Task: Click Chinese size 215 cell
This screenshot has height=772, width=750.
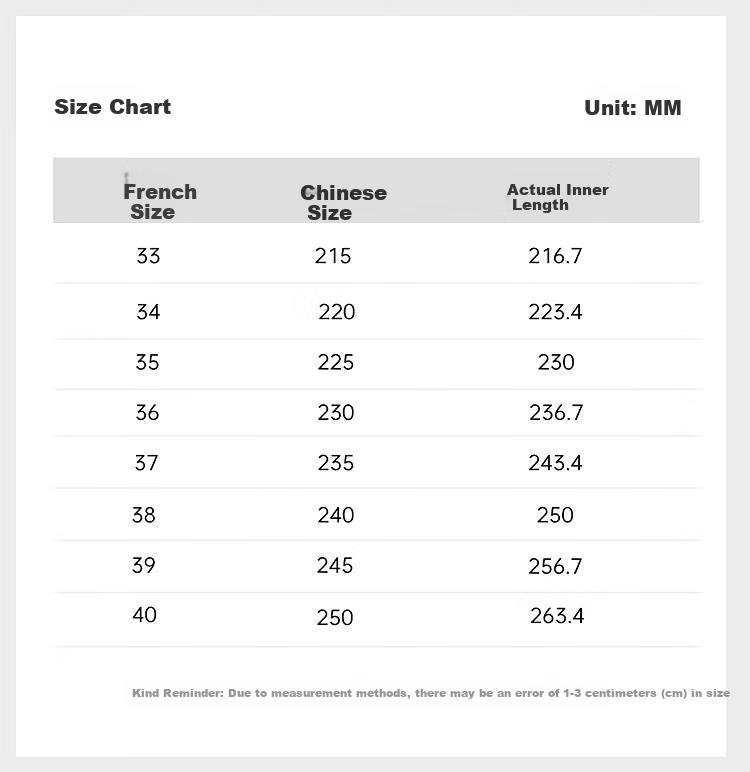Action: click(333, 256)
